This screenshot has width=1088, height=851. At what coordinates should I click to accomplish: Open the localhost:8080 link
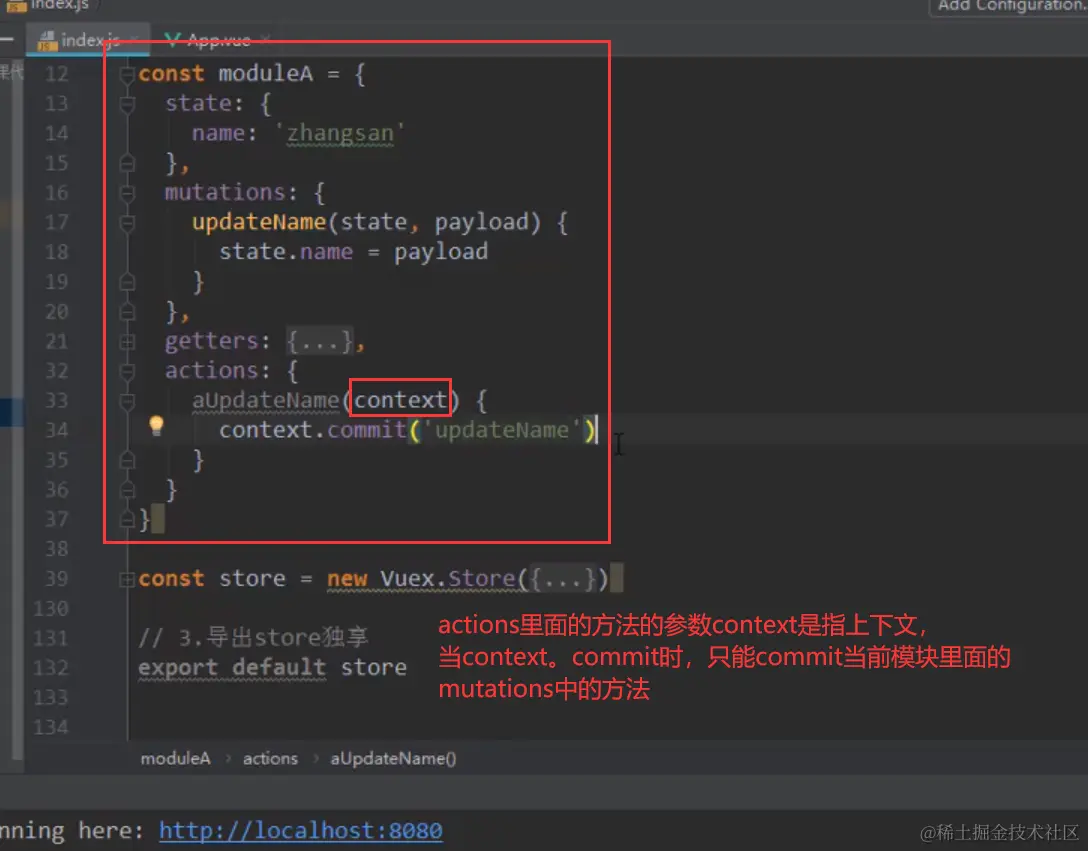[x=300, y=830]
